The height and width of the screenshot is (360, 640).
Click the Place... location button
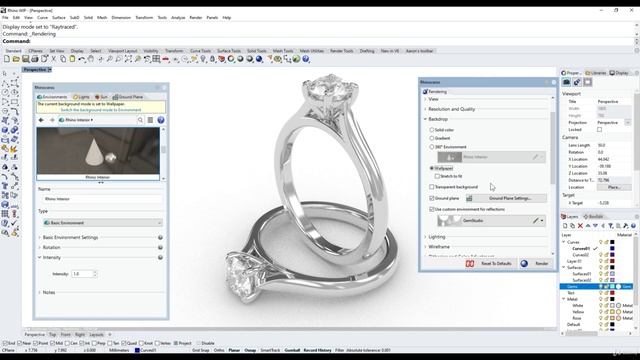pos(614,187)
